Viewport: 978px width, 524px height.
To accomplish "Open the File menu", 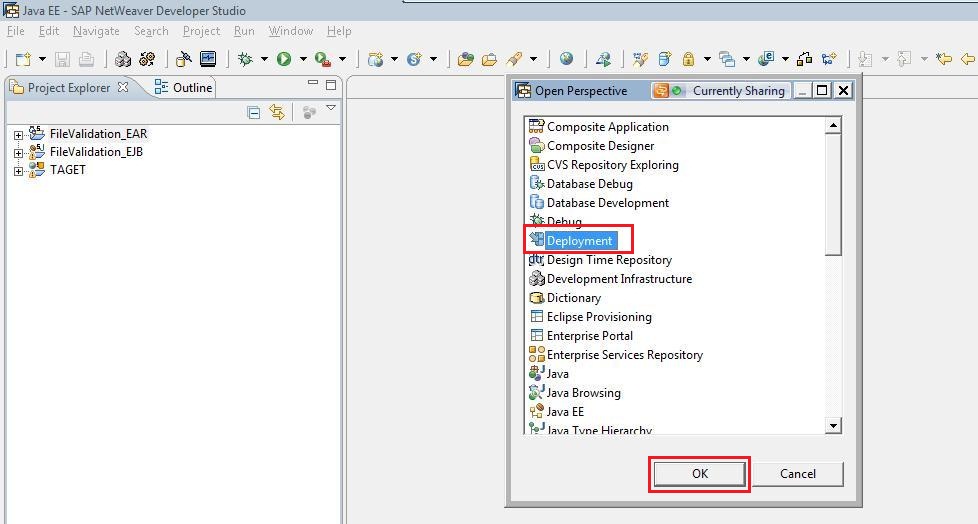I will [x=16, y=31].
